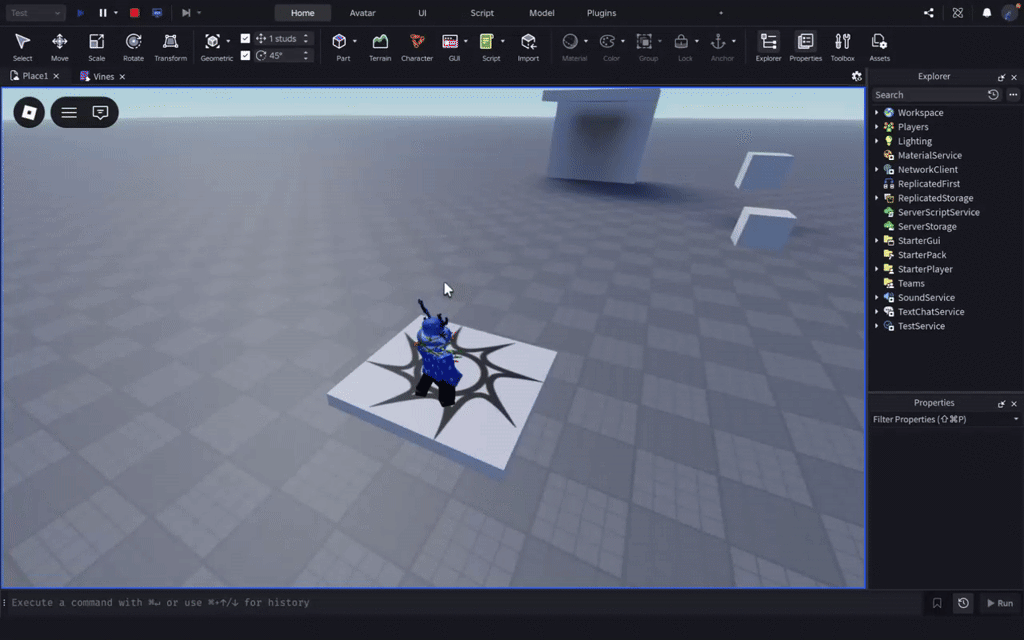Image resolution: width=1024 pixels, height=640 pixels.
Task: Open the command history clock icon
Action: tap(963, 603)
